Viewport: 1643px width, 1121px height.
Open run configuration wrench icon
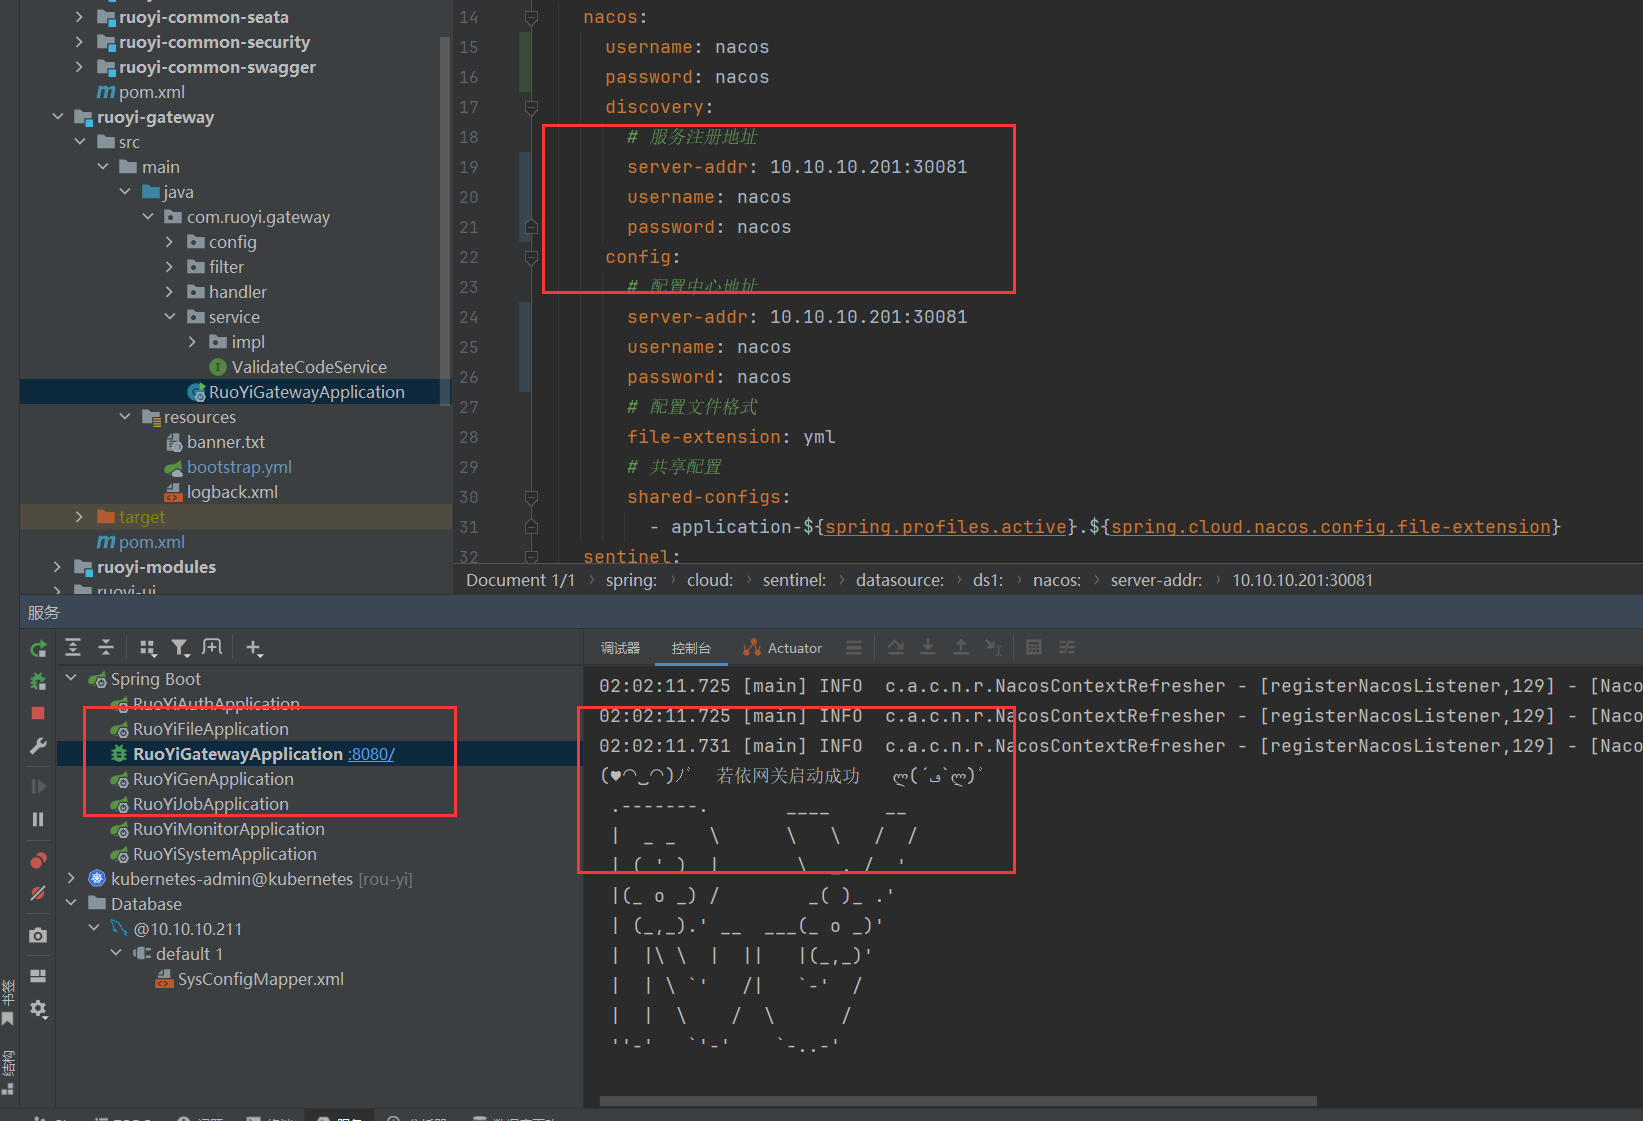coord(38,746)
